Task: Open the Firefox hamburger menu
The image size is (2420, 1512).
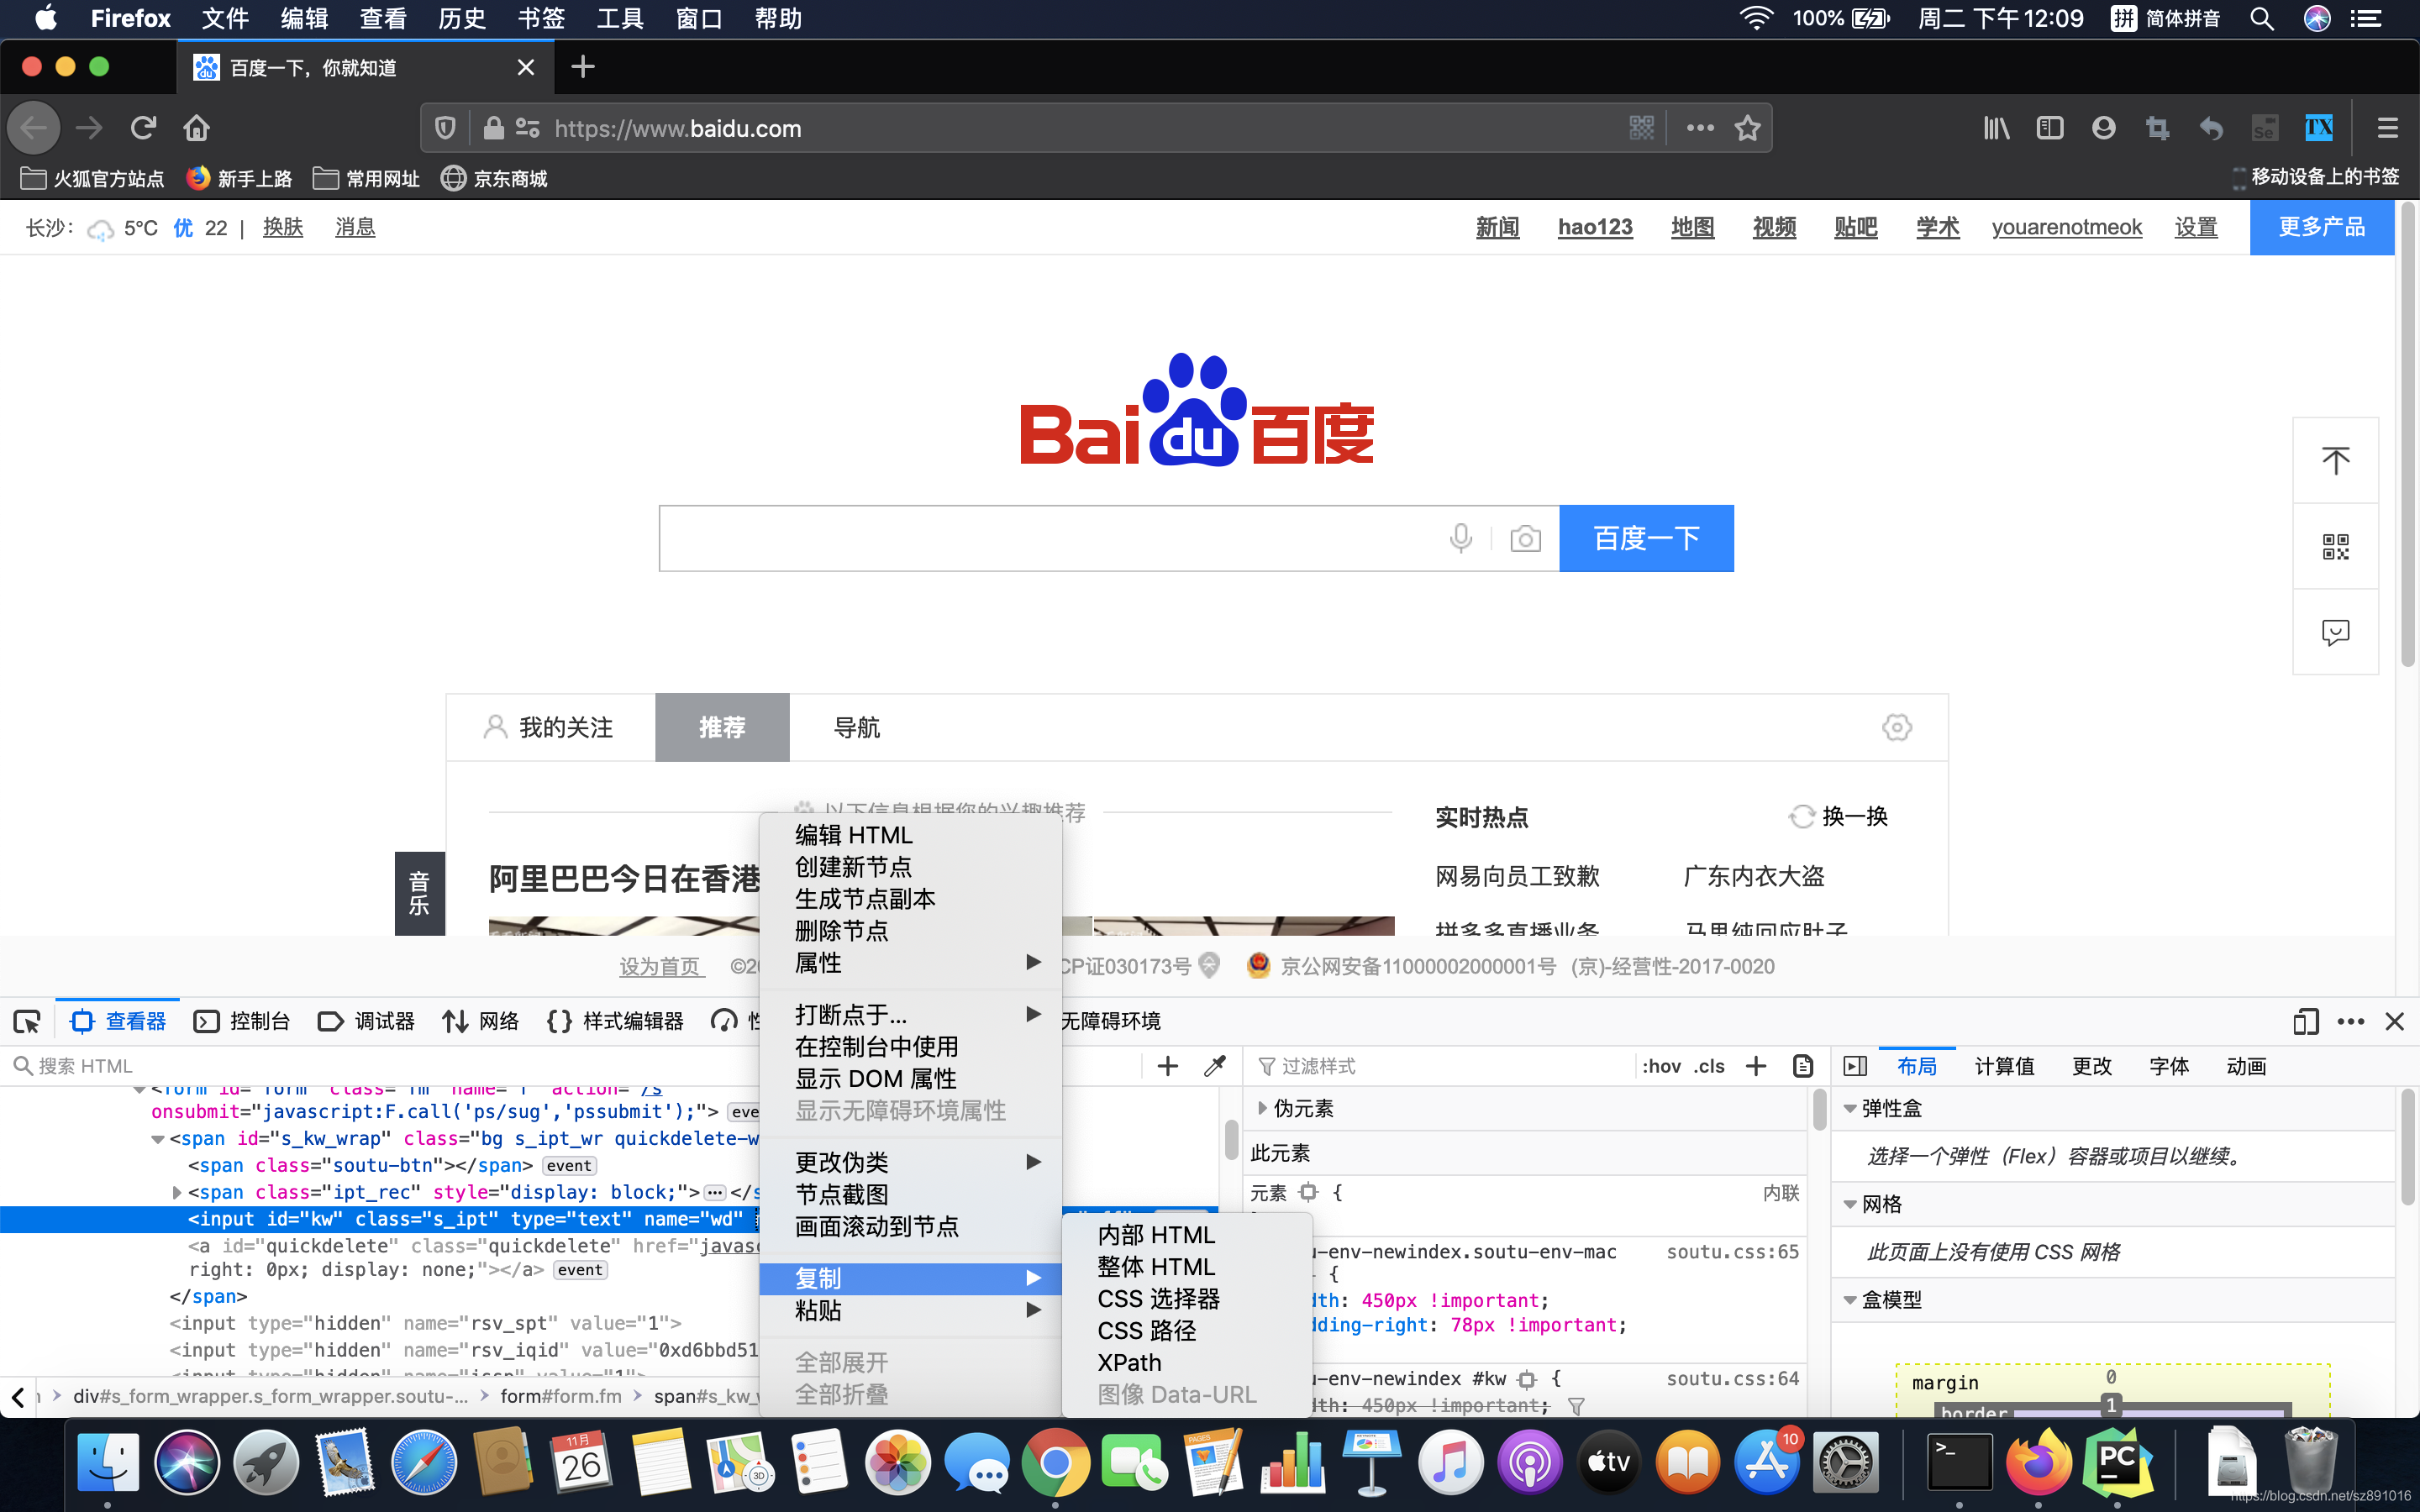Action: pos(2388,128)
